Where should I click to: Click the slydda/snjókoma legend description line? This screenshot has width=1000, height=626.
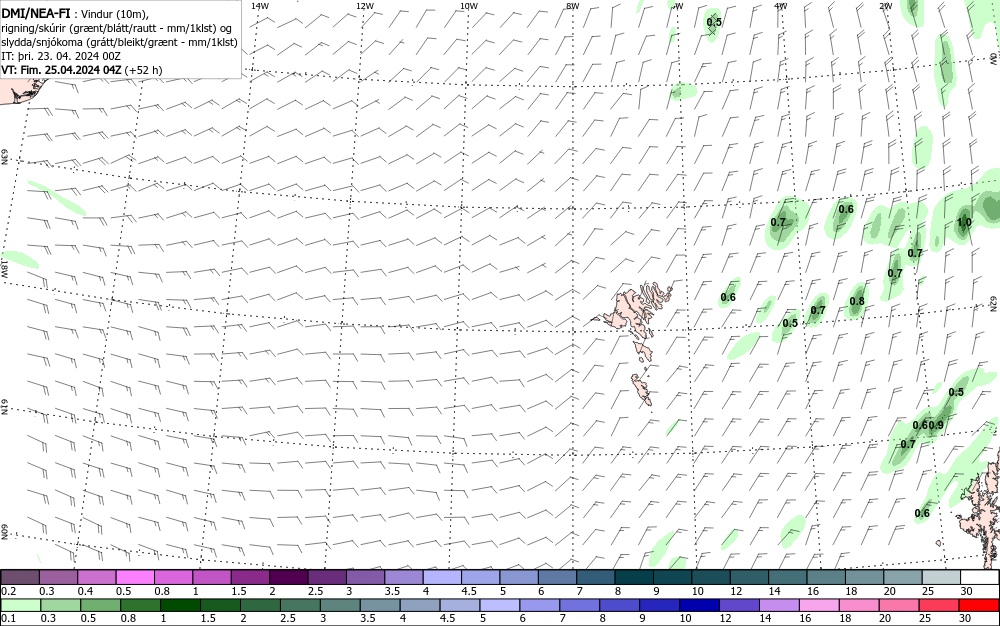click(120, 42)
